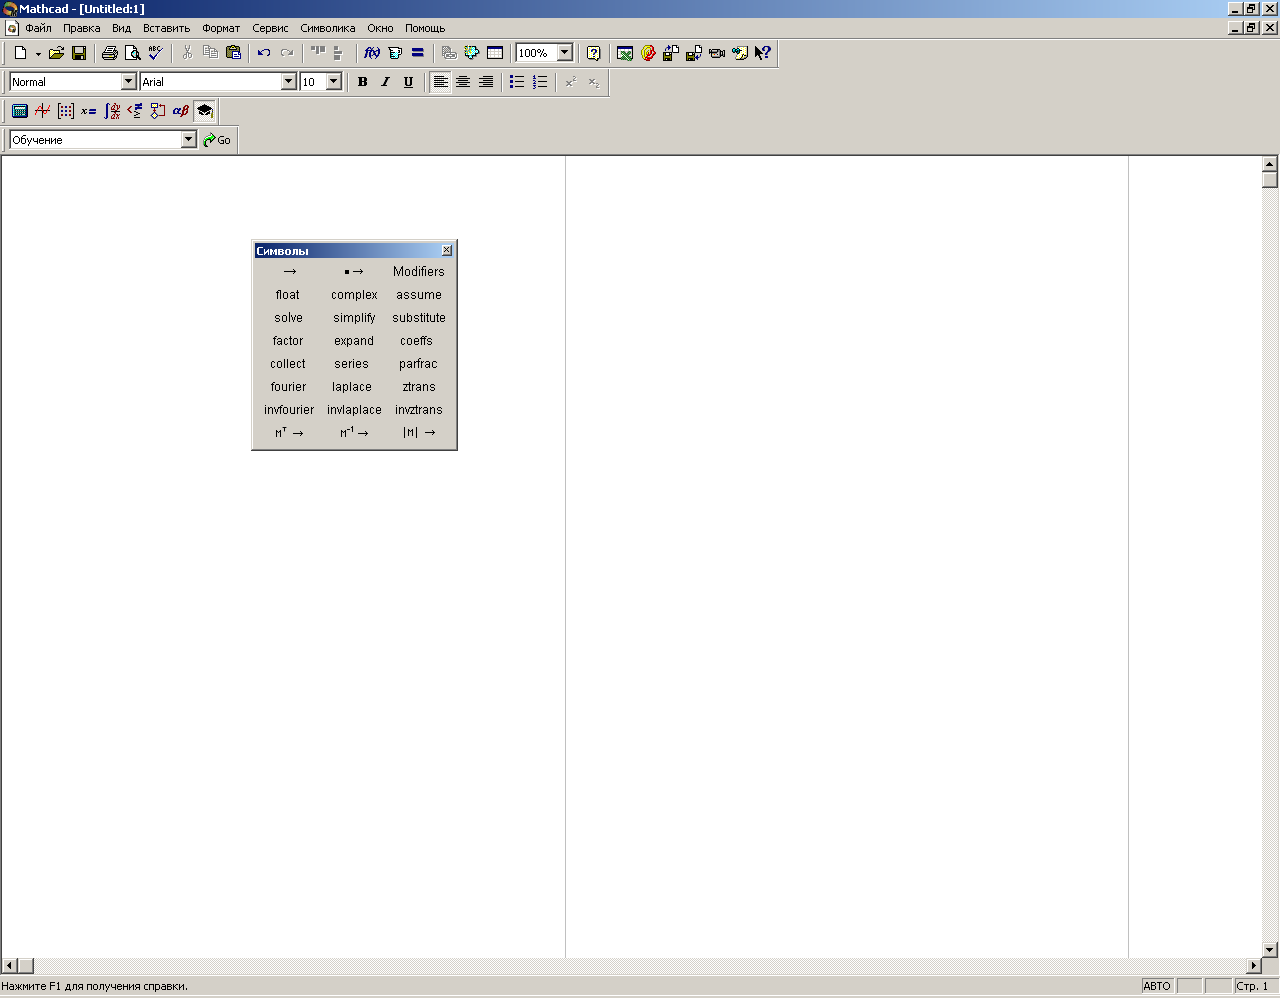Image resolution: width=1280 pixels, height=998 pixels.
Task: Click the What's This help pointer icon
Action: [763, 53]
